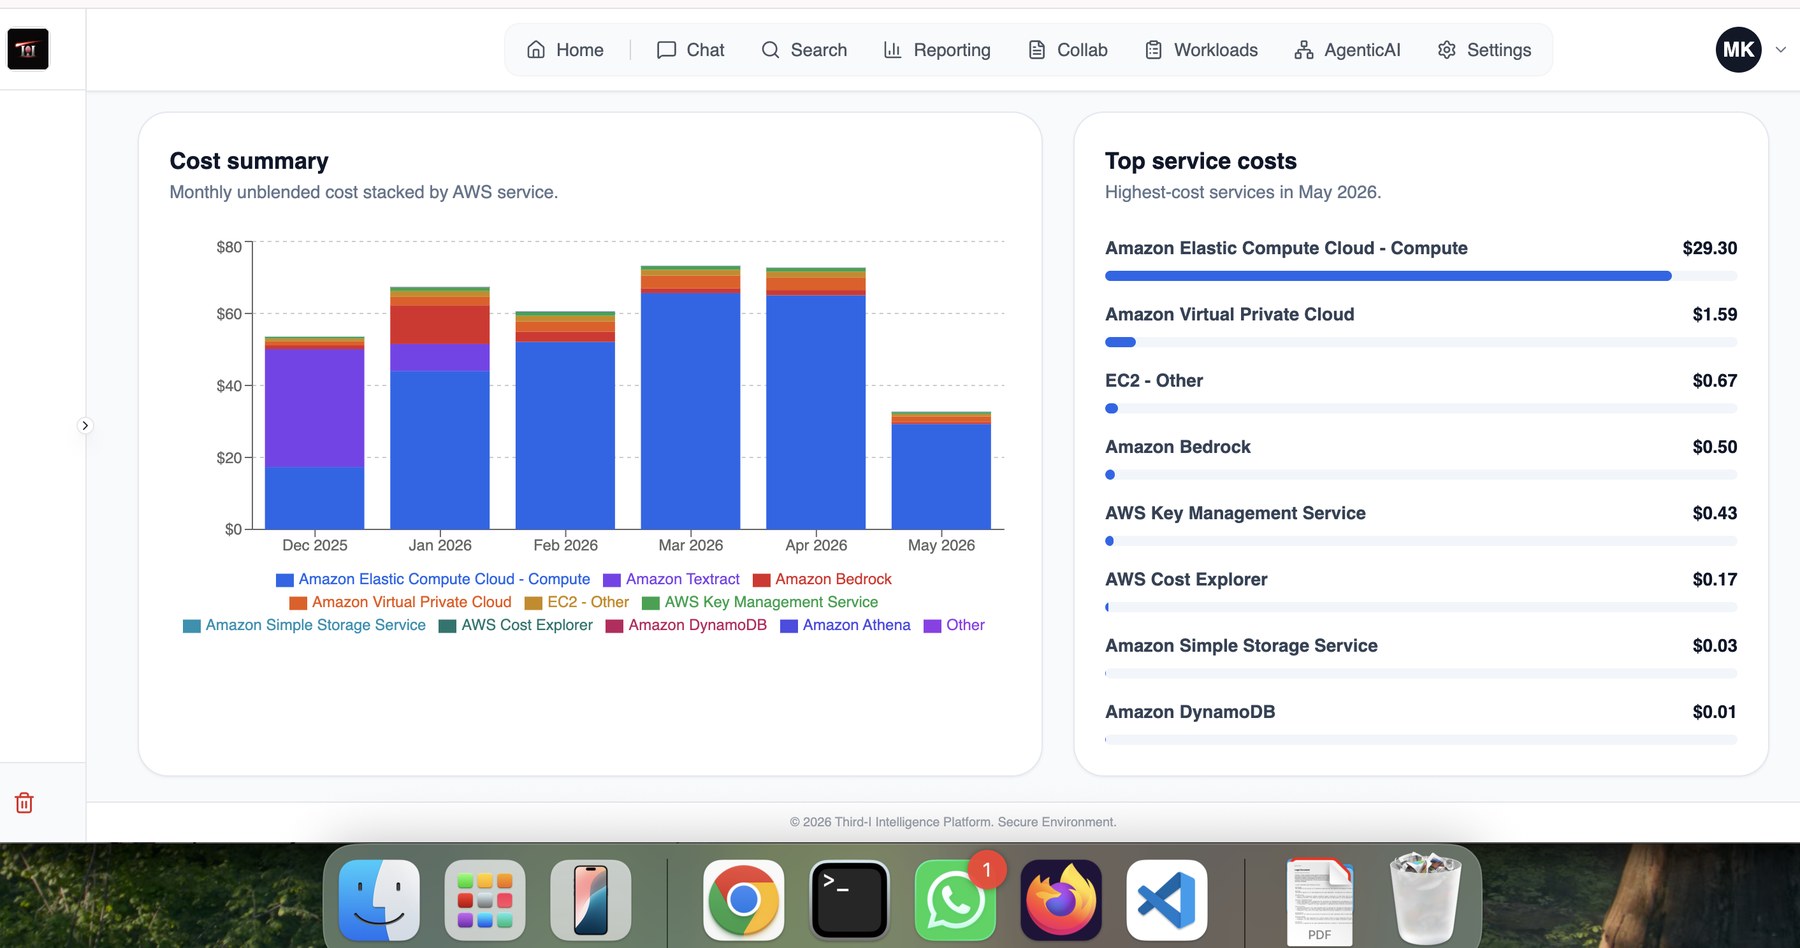Open WhatsApp from the Dock
Image resolution: width=1800 pixels, height=948 pixels.
click(x=955, y=900)
